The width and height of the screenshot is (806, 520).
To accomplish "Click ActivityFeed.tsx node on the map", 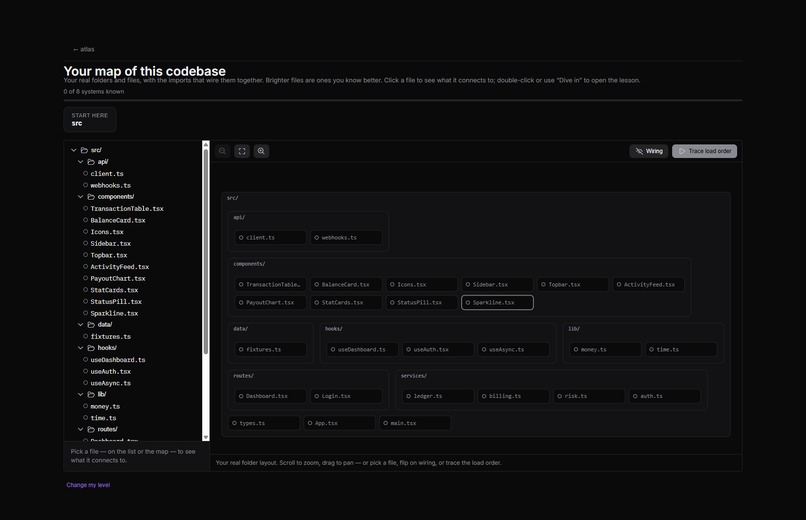I will pyautogui.click(x=648, y=284).
